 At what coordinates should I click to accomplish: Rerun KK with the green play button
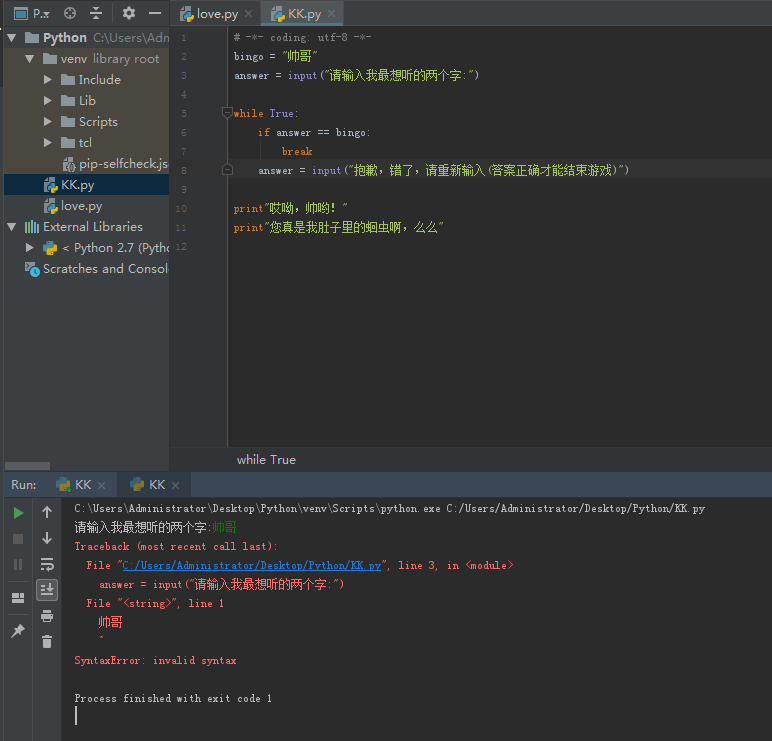pos(18,513)
